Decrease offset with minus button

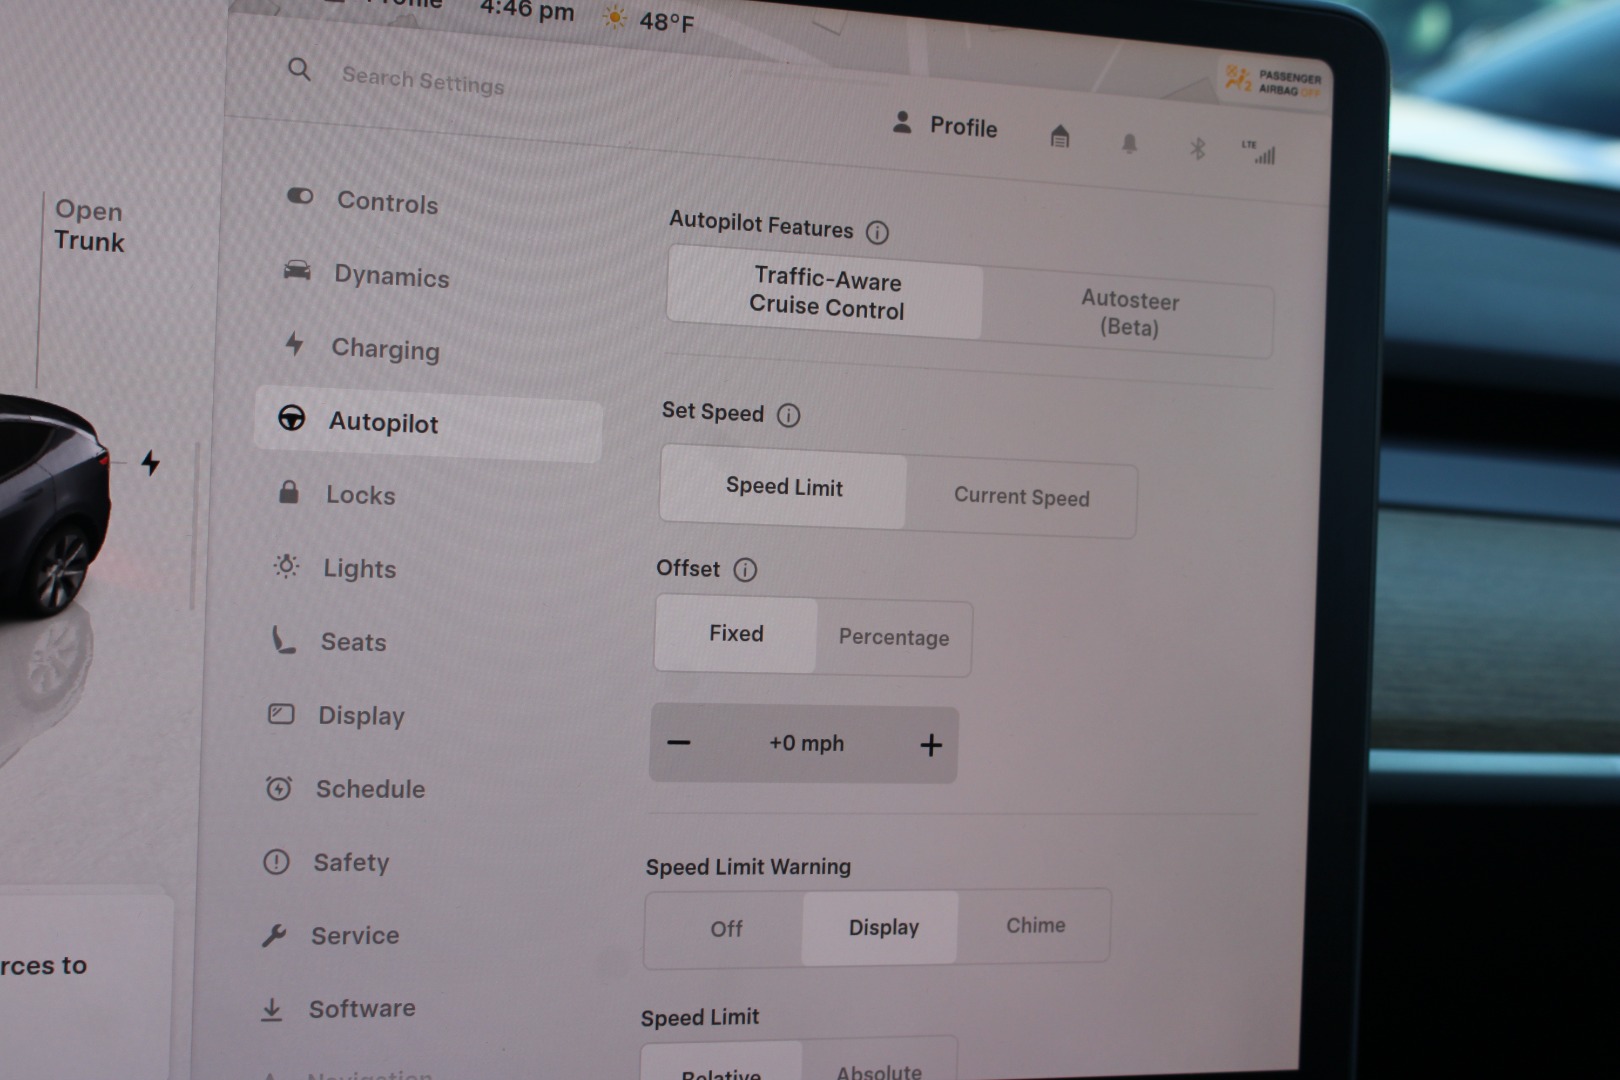coord(679,743)
